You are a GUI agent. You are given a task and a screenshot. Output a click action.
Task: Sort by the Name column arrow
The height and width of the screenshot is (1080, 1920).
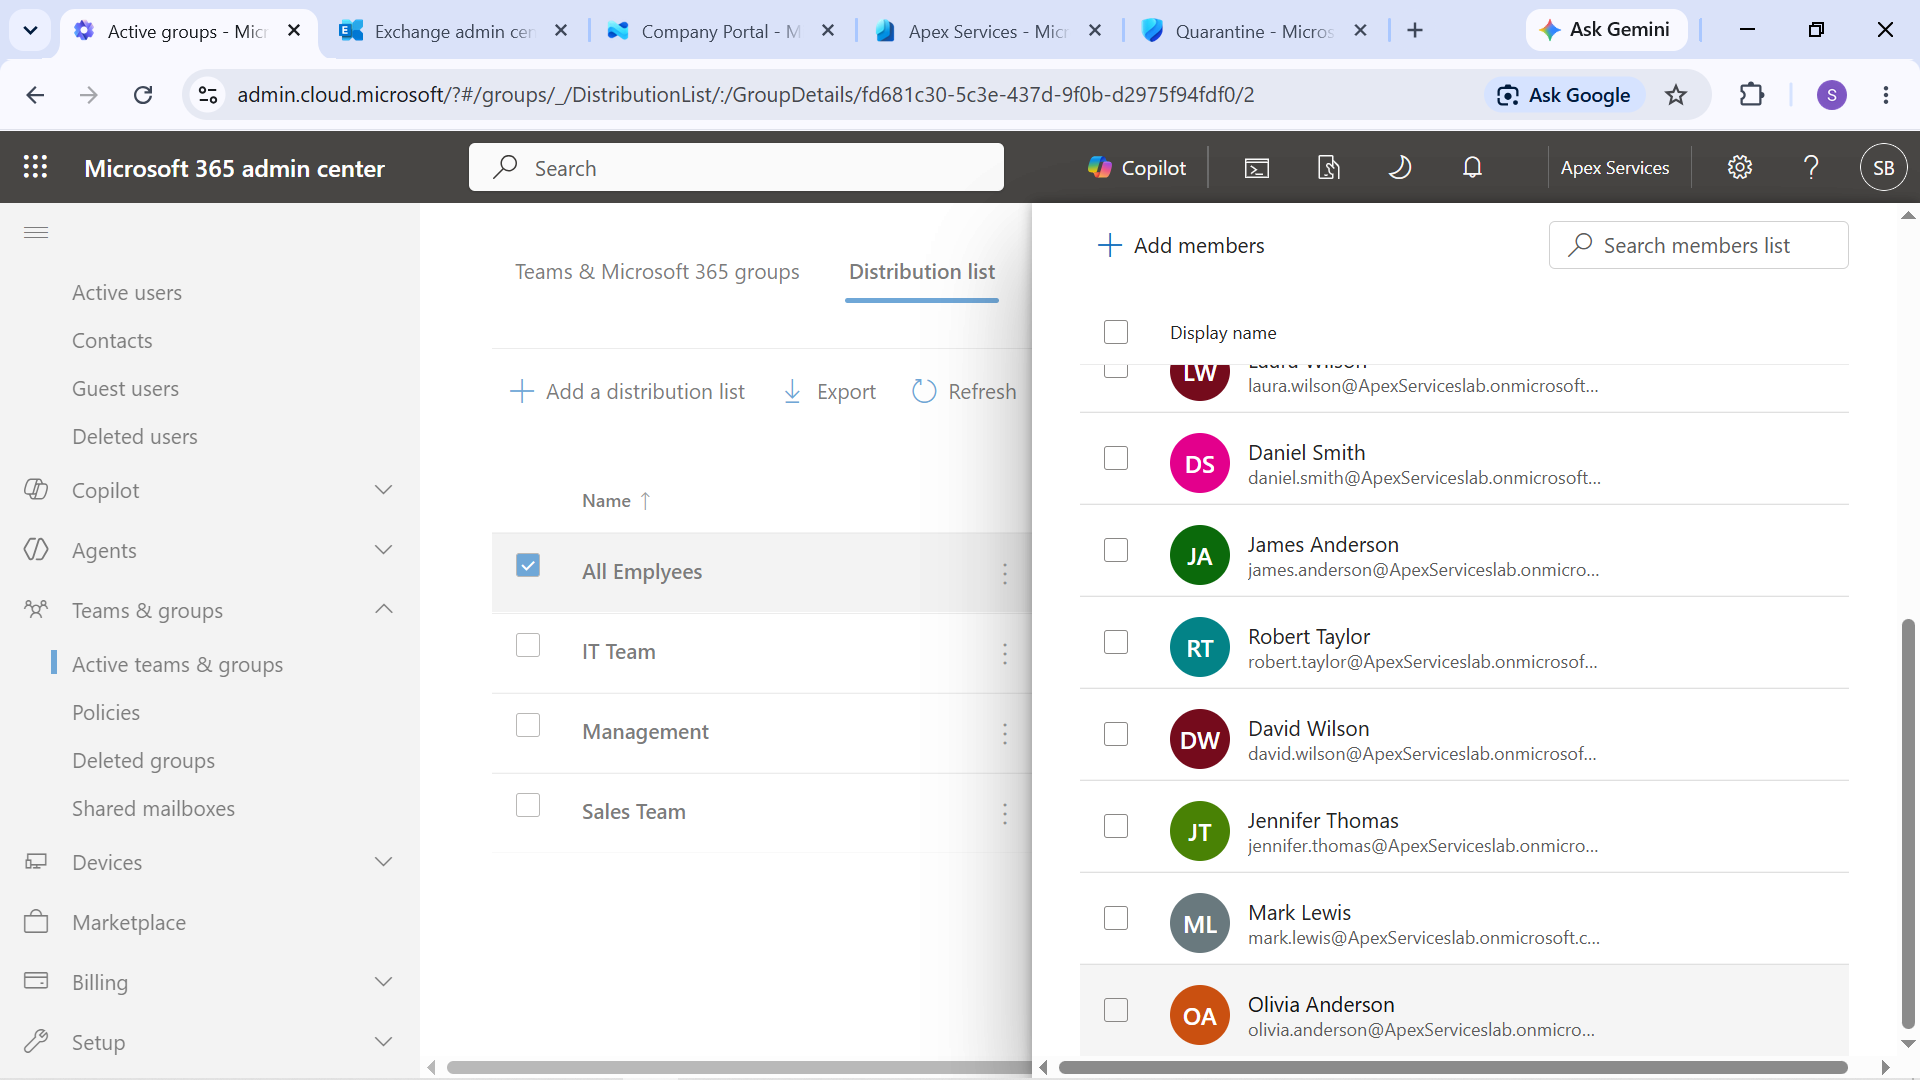click(x=645, y=500)
